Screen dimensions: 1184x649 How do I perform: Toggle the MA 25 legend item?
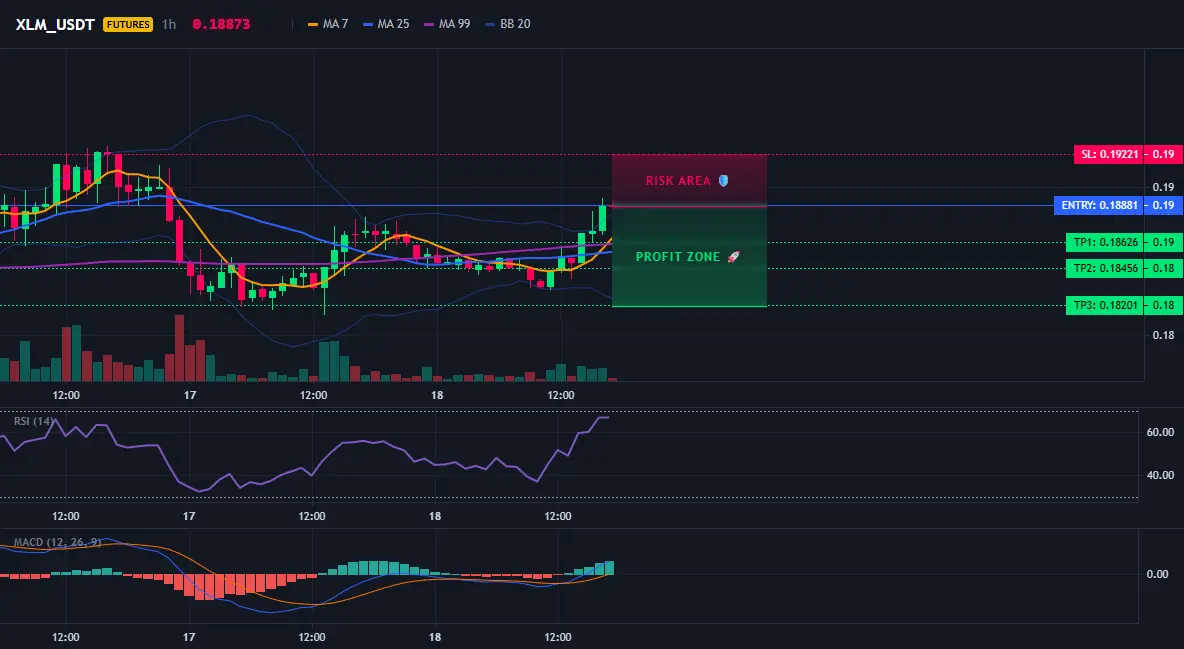[386, 24]
